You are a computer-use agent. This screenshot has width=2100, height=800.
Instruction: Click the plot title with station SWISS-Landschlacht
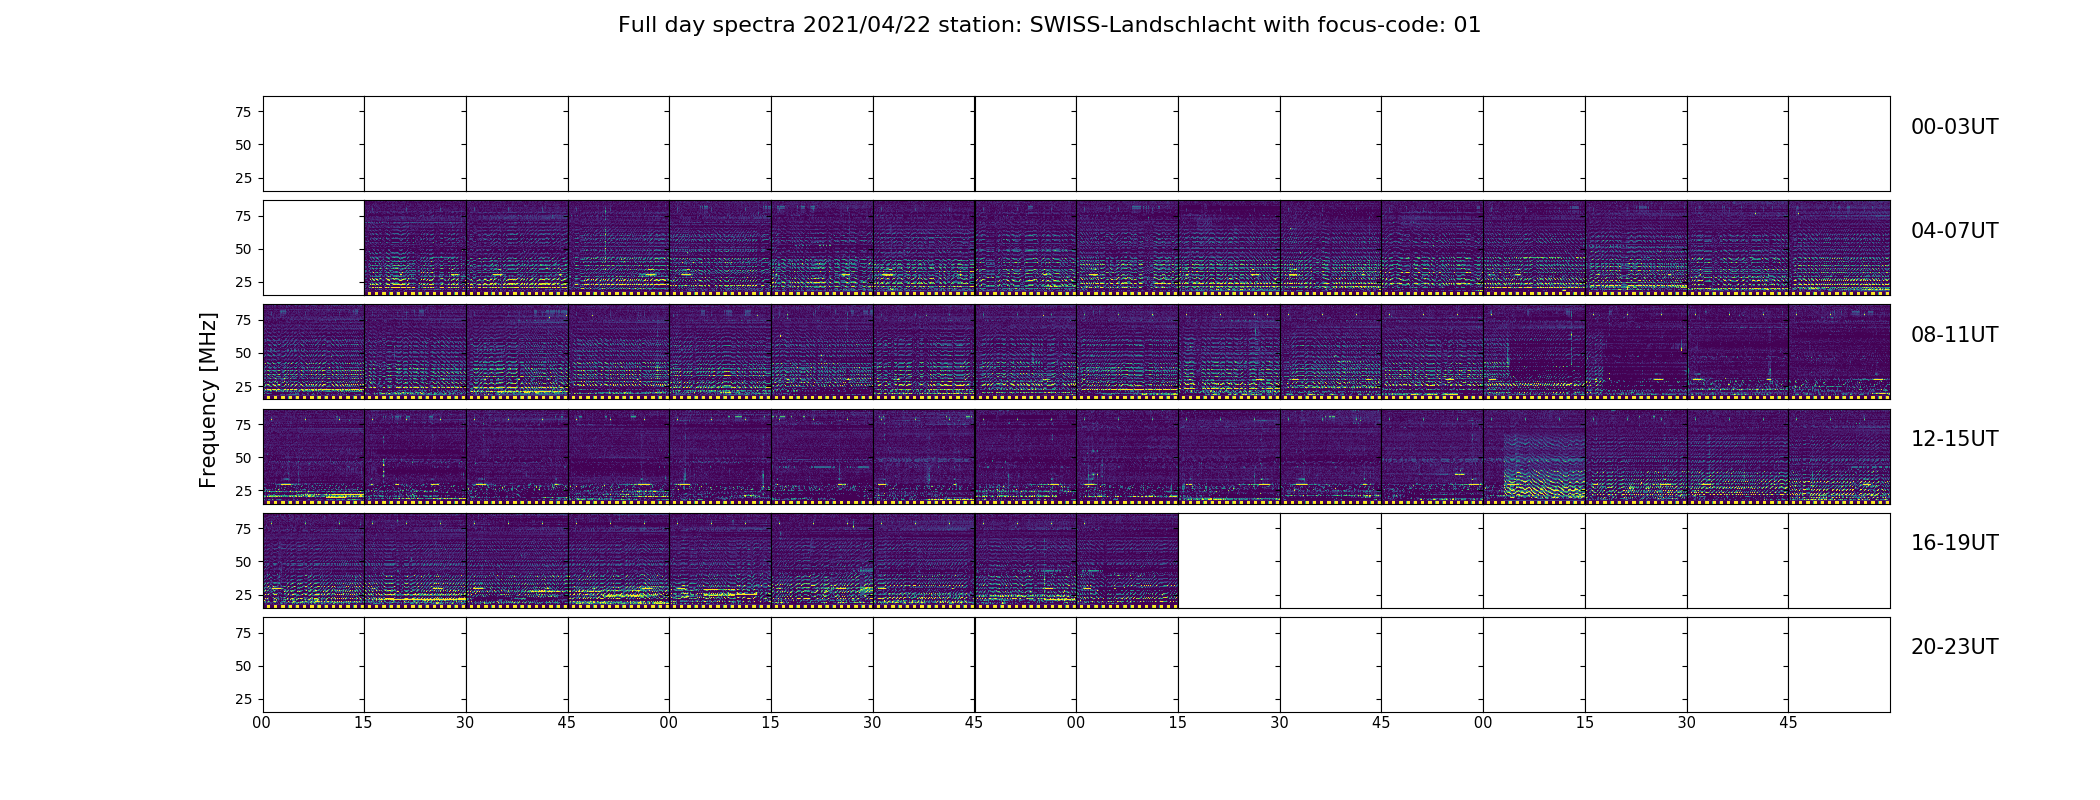point(1049,25)
